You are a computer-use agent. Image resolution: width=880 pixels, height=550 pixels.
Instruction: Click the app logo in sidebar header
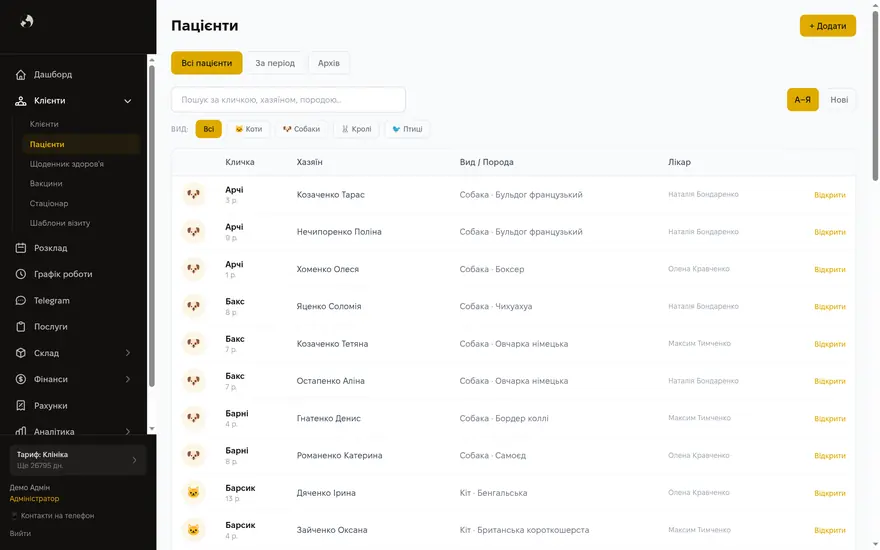(x=26, y=22)
